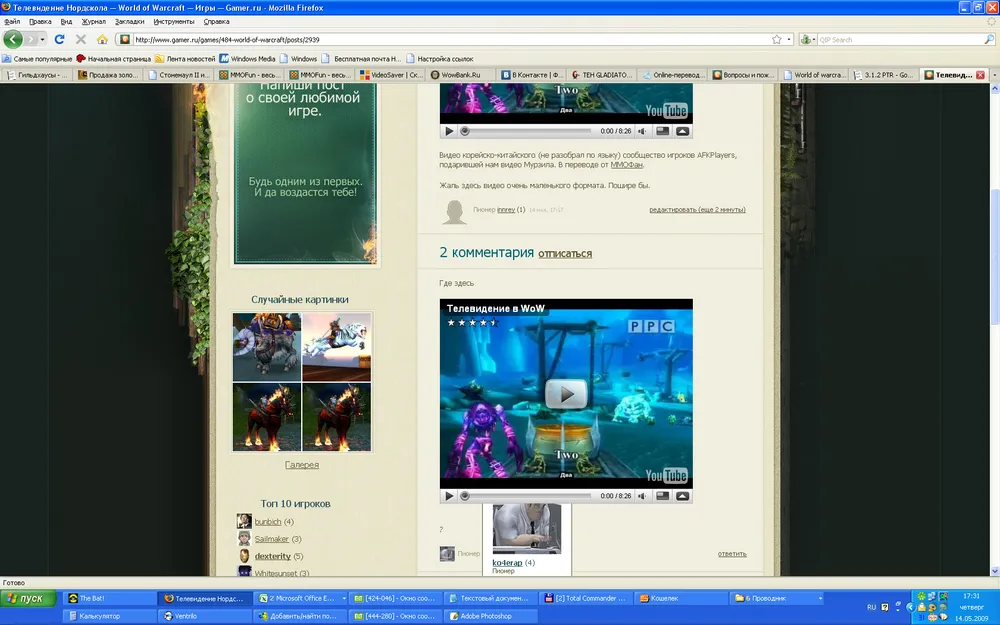Click the отписаться link next to comments
This screenshot has height=625, width=1000.
click(565, 254)
